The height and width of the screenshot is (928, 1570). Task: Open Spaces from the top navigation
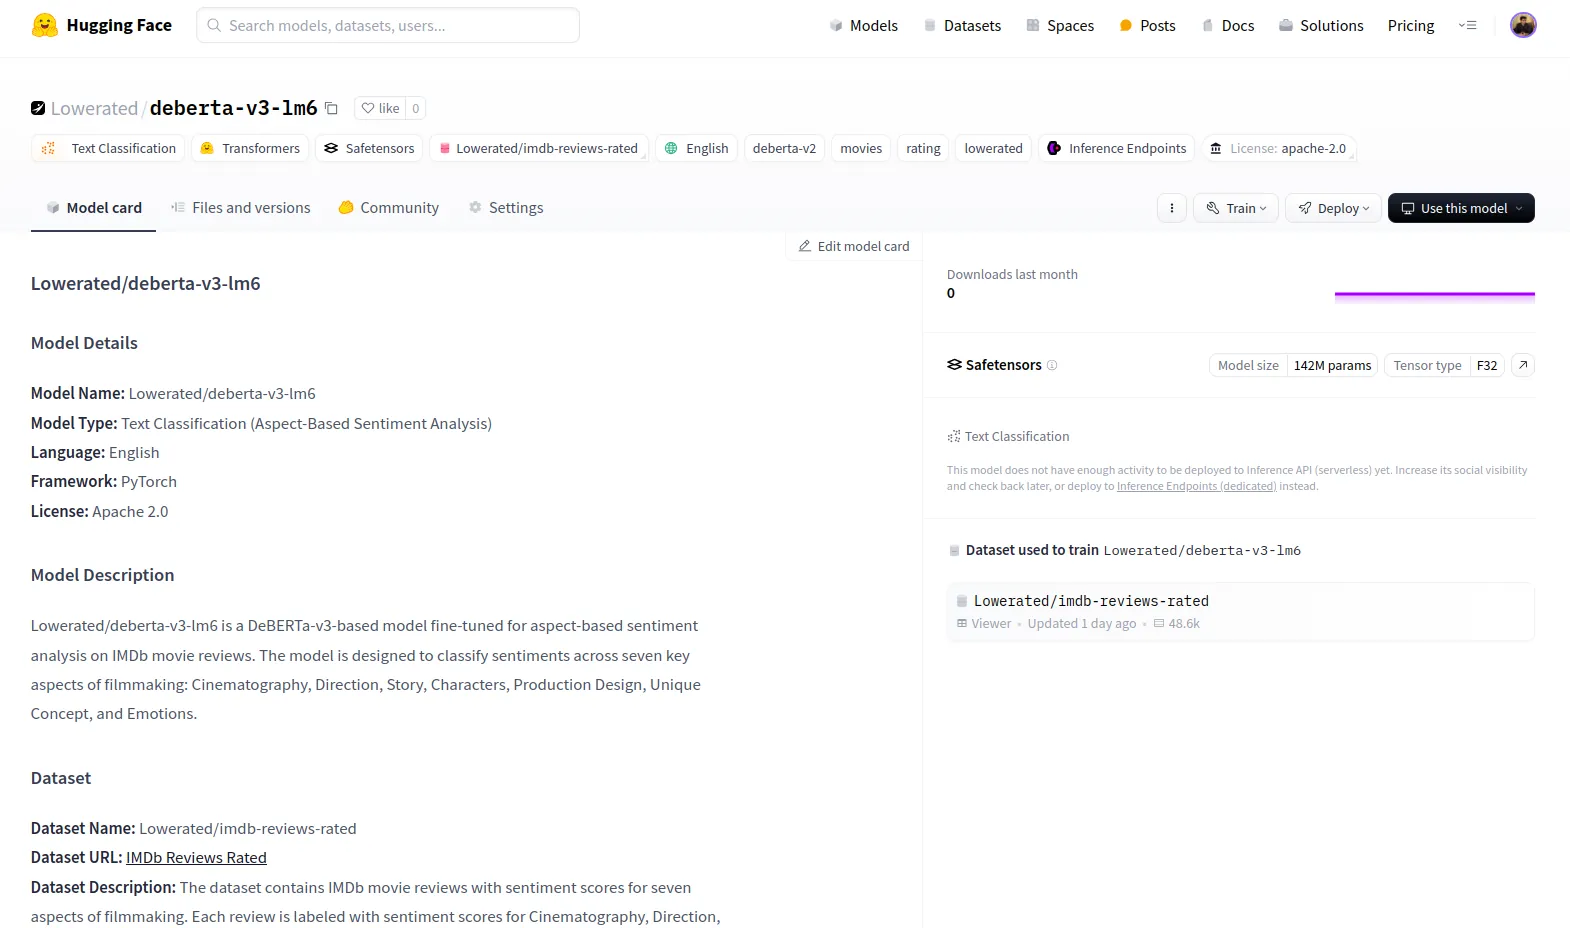pos(1060,25)
